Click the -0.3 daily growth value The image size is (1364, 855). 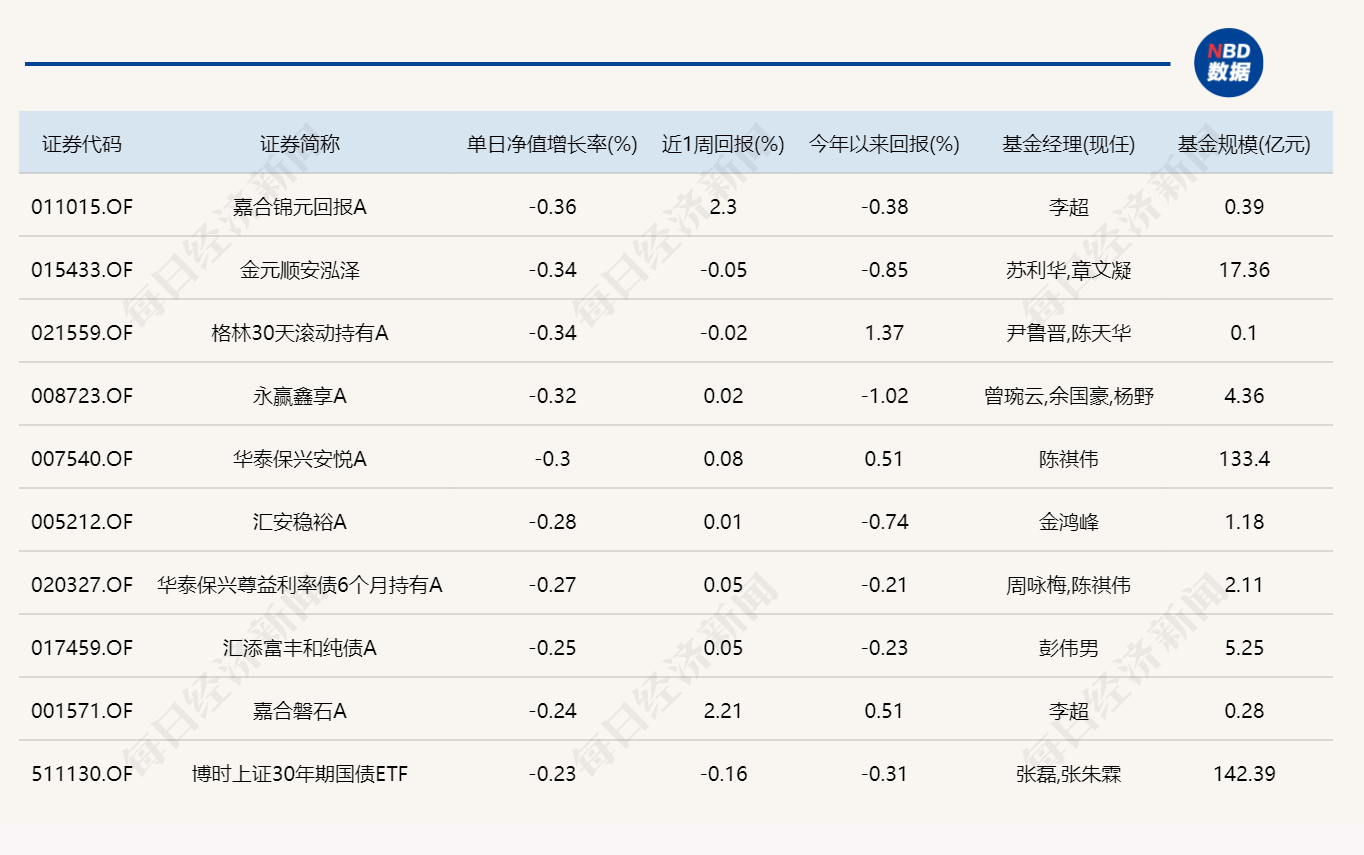(x=553, y=459)
